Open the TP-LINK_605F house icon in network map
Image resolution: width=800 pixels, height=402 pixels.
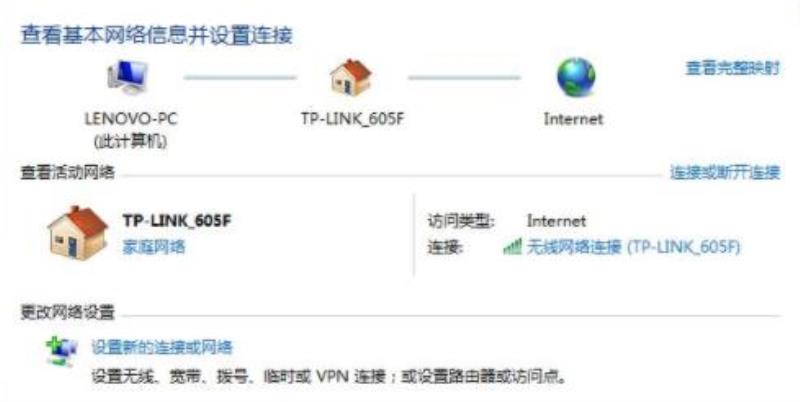coord(351,77)
